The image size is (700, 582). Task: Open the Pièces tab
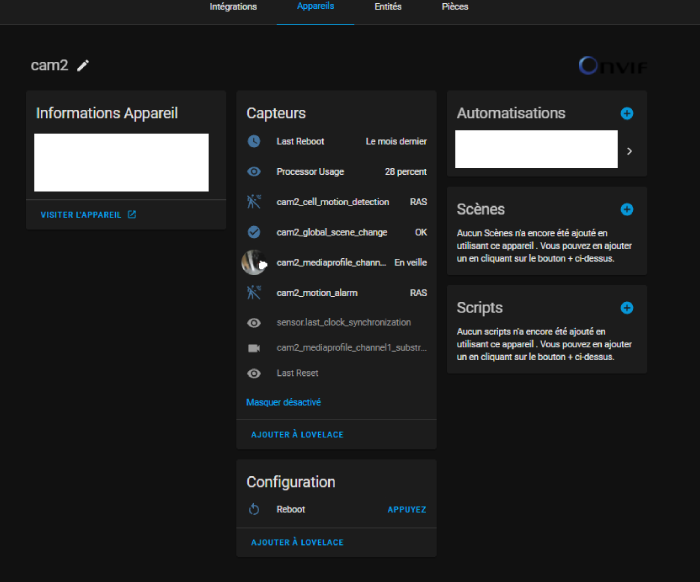[x=455, y=7]
